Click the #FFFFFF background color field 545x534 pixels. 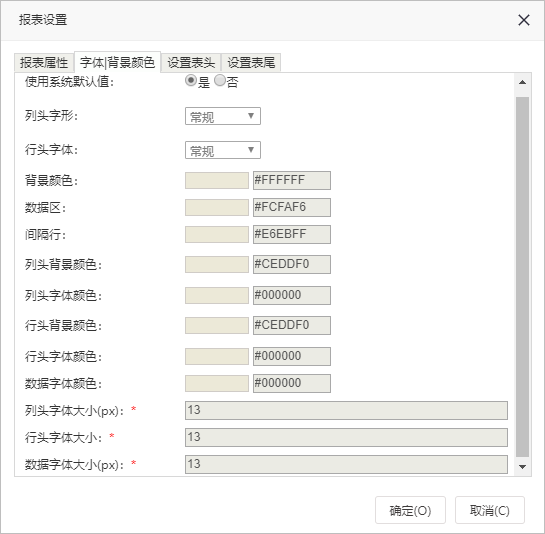[292, 180]
